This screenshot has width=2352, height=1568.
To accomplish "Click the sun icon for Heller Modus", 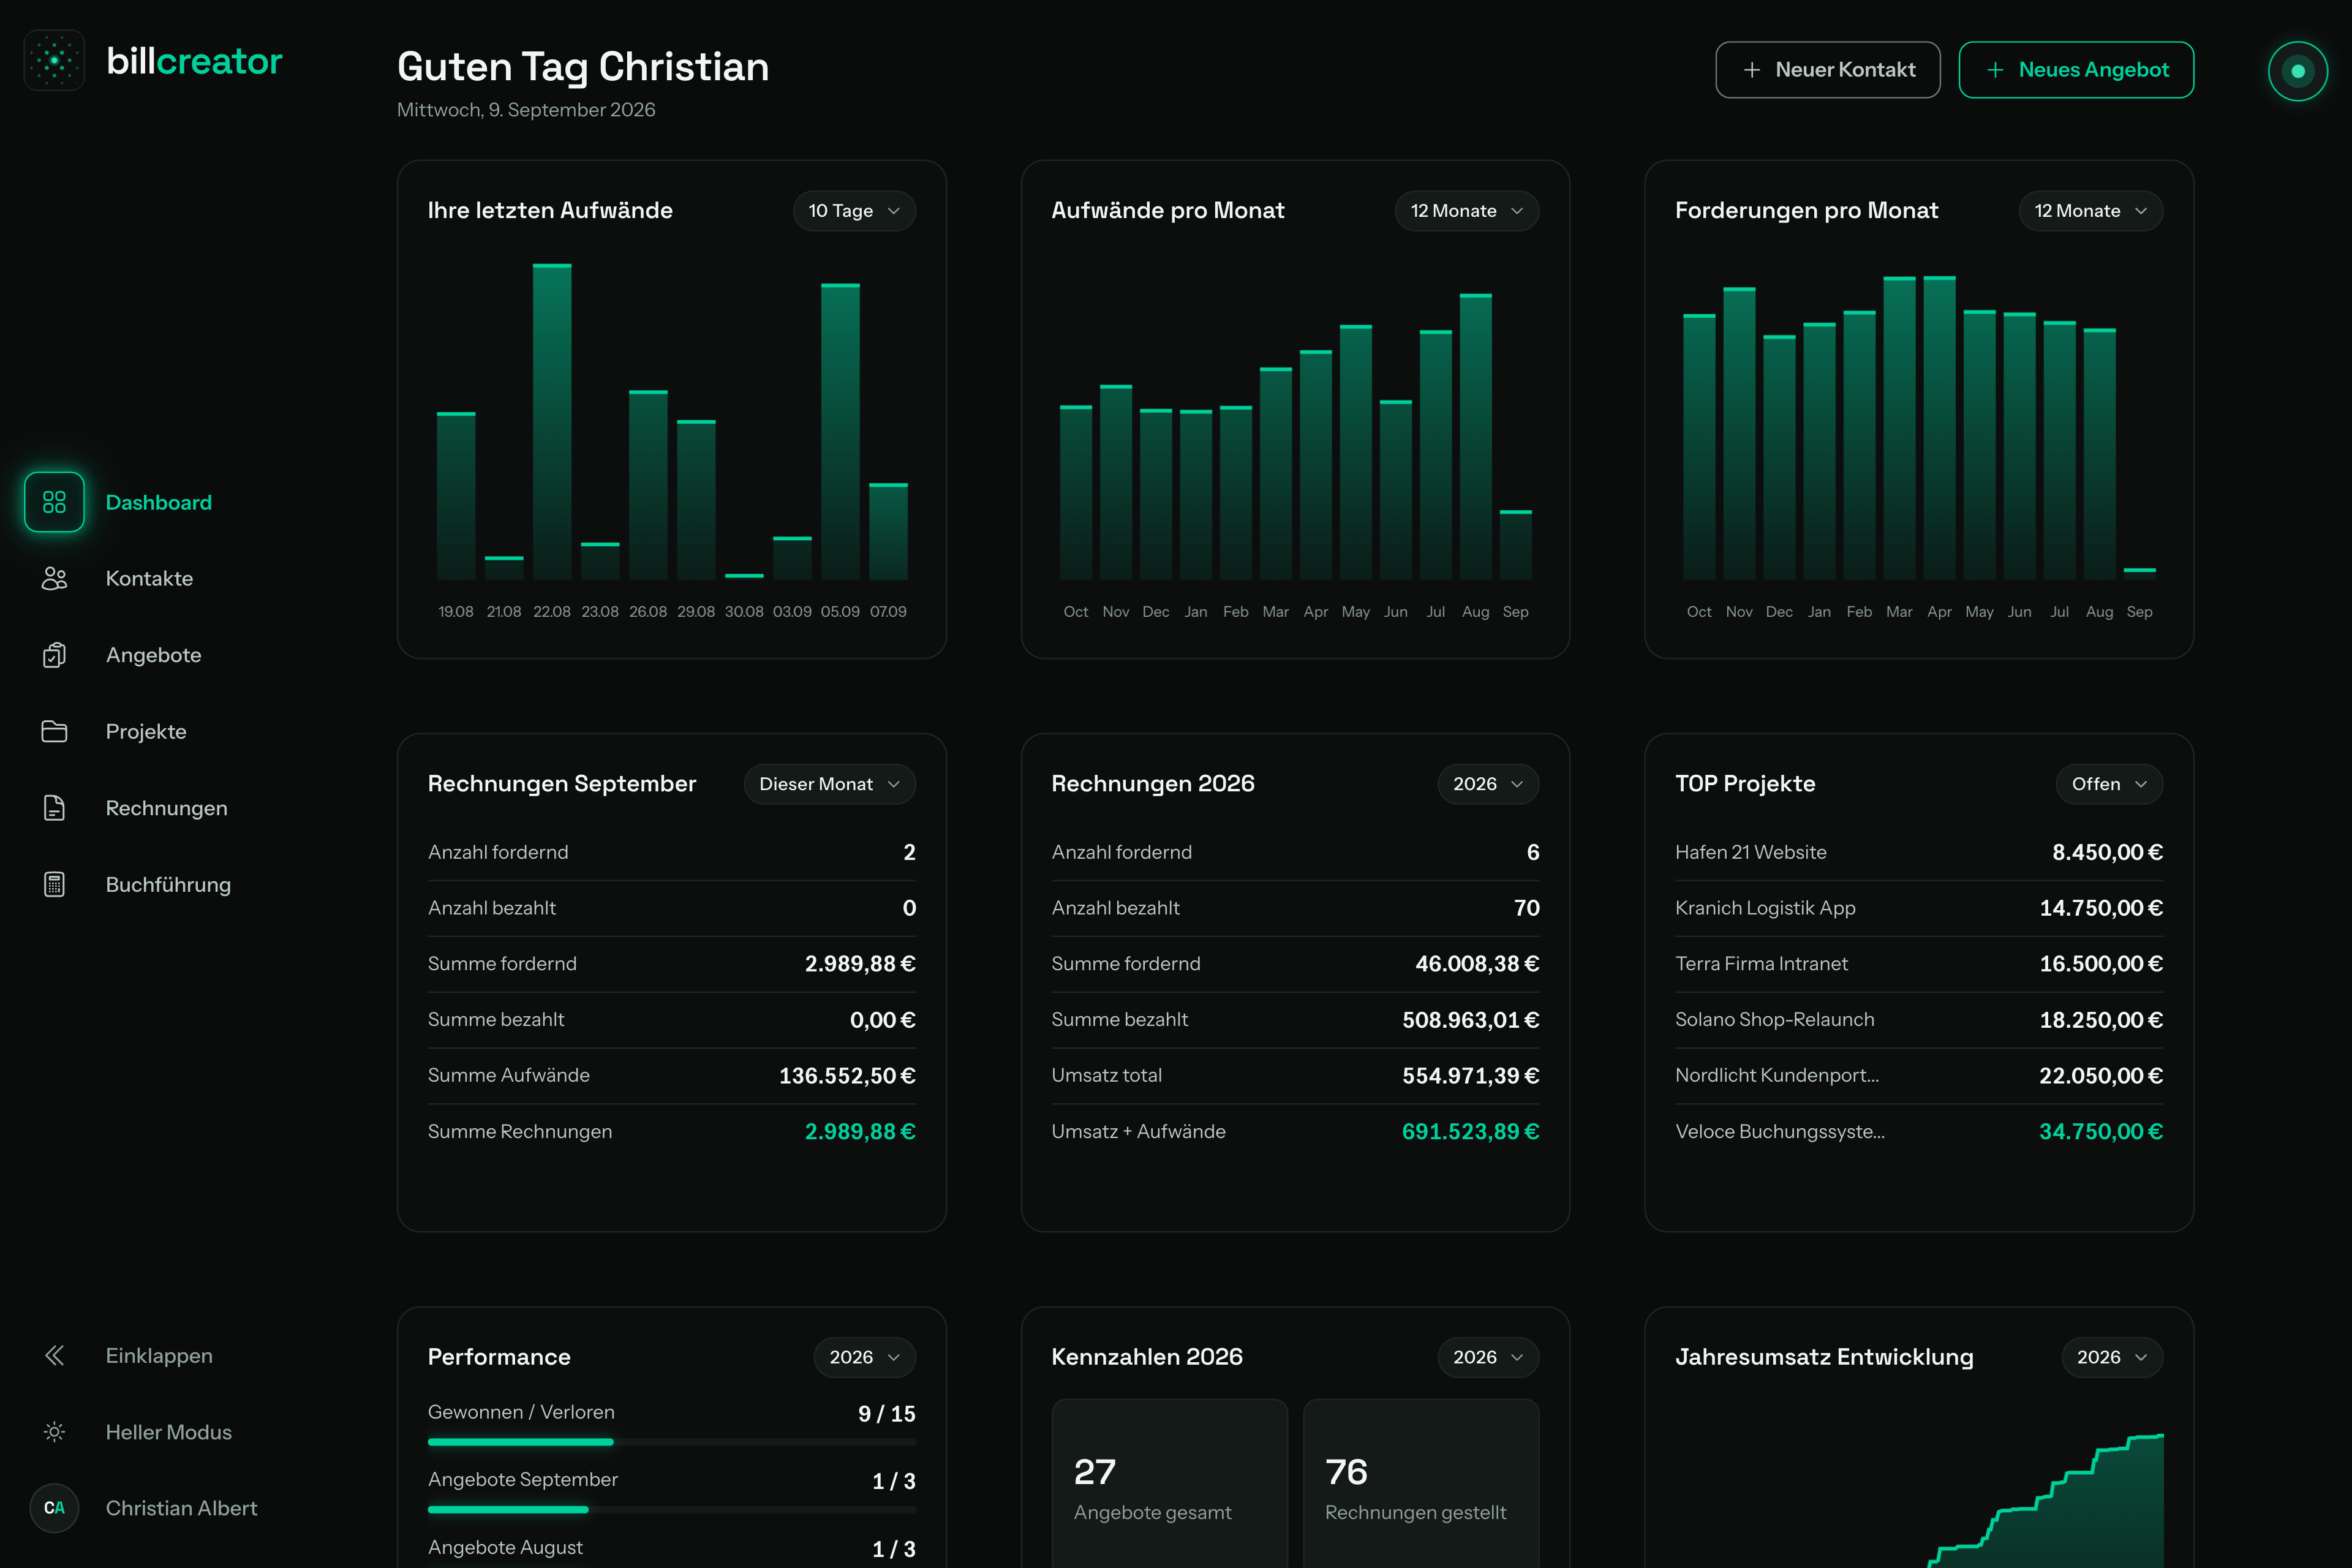I will point(54,1432).
